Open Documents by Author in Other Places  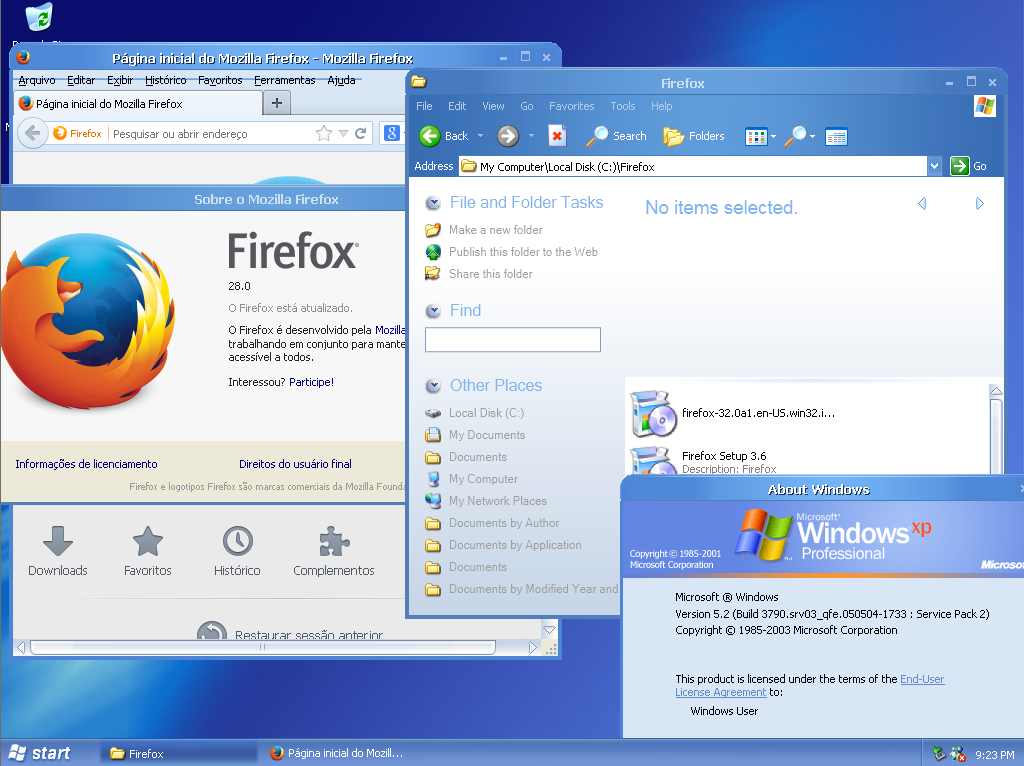tap(492, 523)
